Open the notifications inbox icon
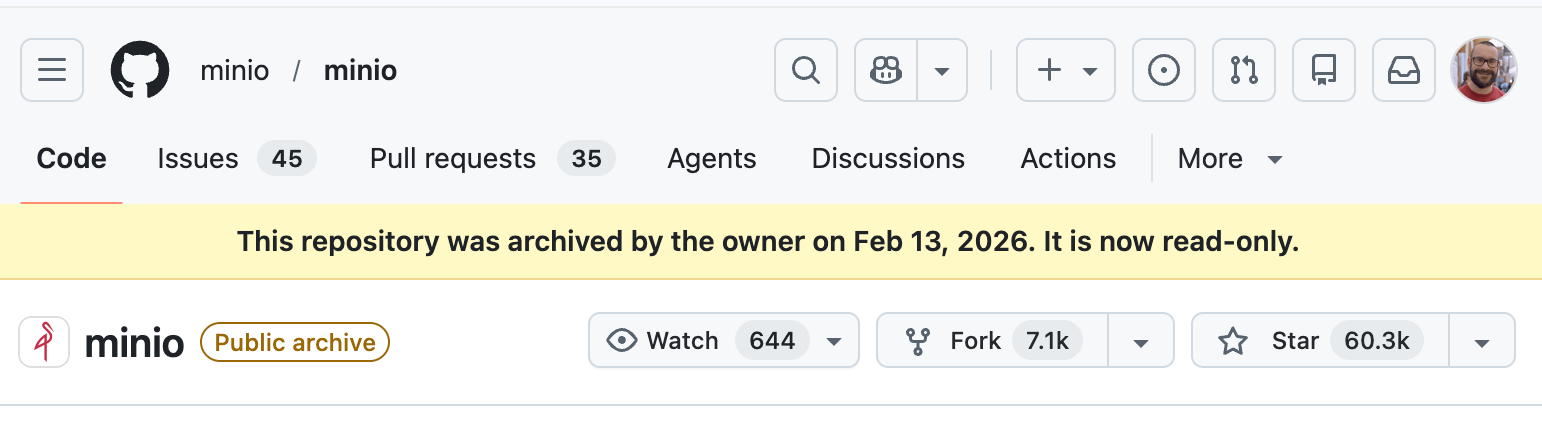This screenshot has height=426, width=1542. coord(1404,70)
